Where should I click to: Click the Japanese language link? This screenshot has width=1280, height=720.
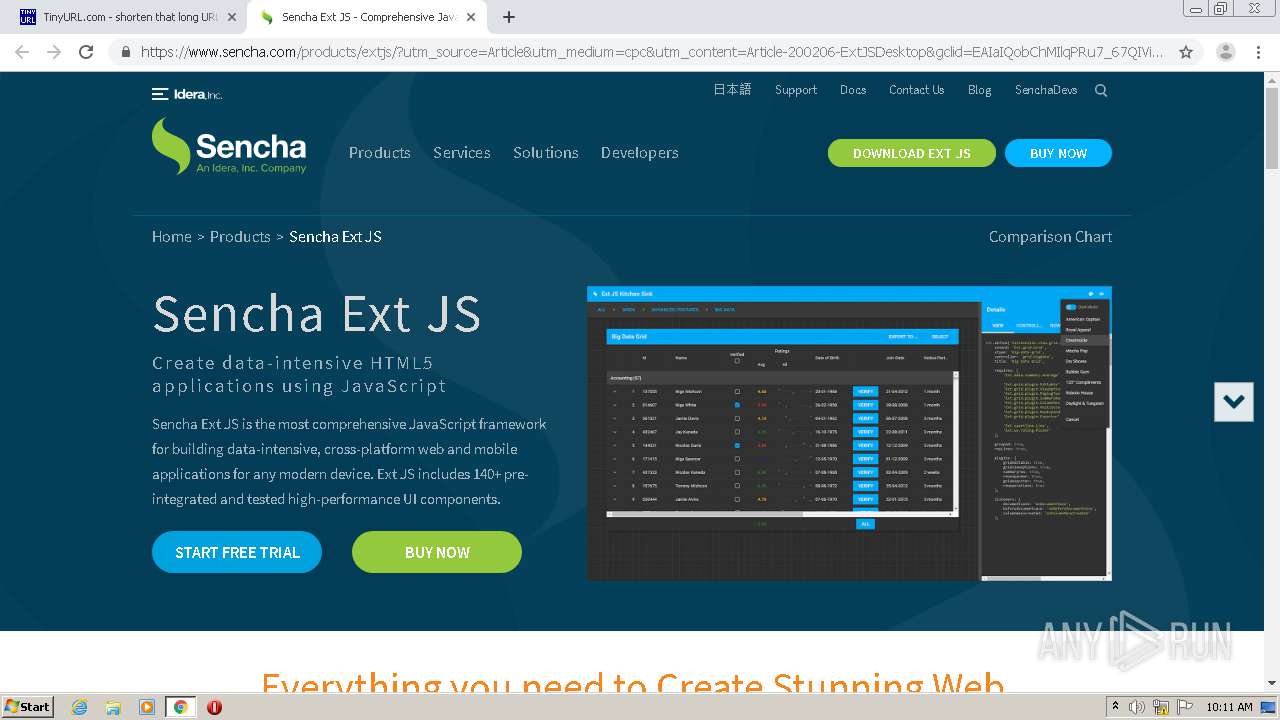(x=732, y=90)
